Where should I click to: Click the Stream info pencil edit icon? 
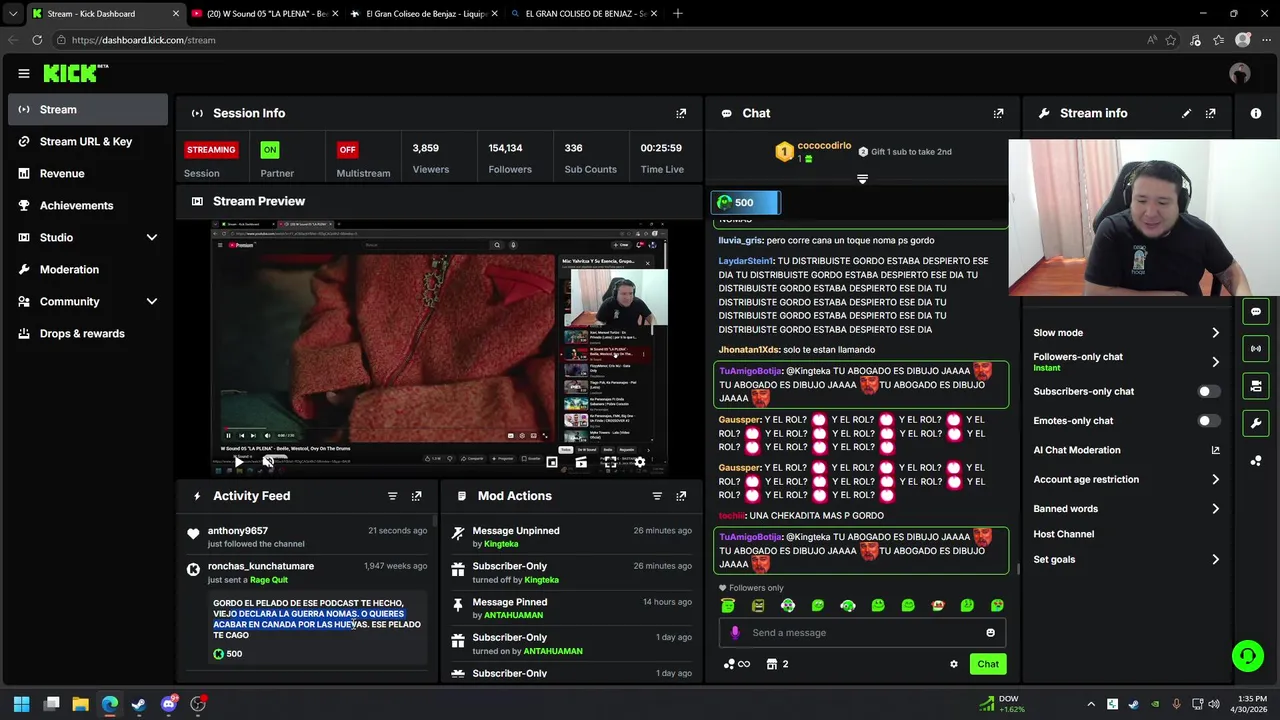[1186, 113]
